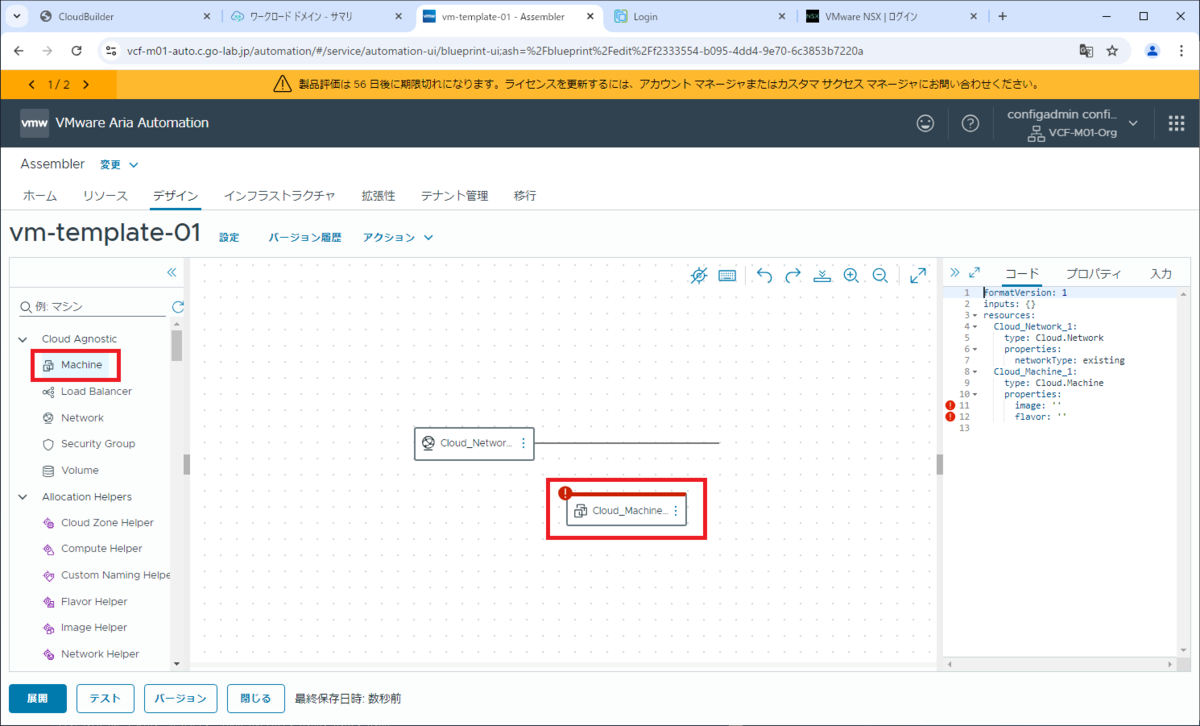
Task: Open the Cloud_Network component options menu
Action: click(x=523, y=443)
